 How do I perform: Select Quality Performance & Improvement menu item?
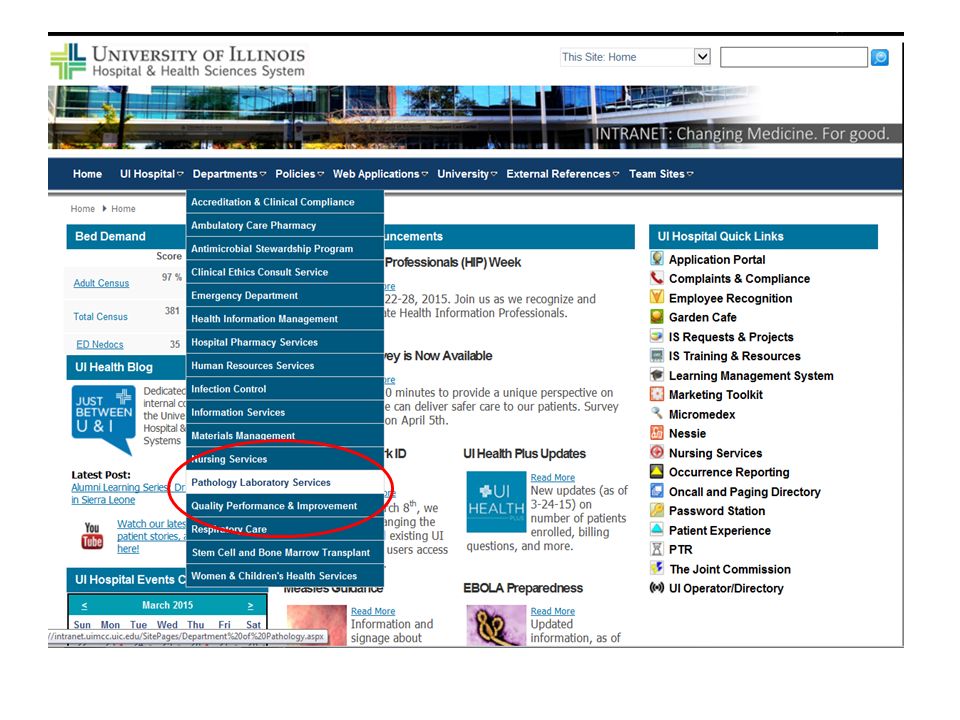(285, 506)
